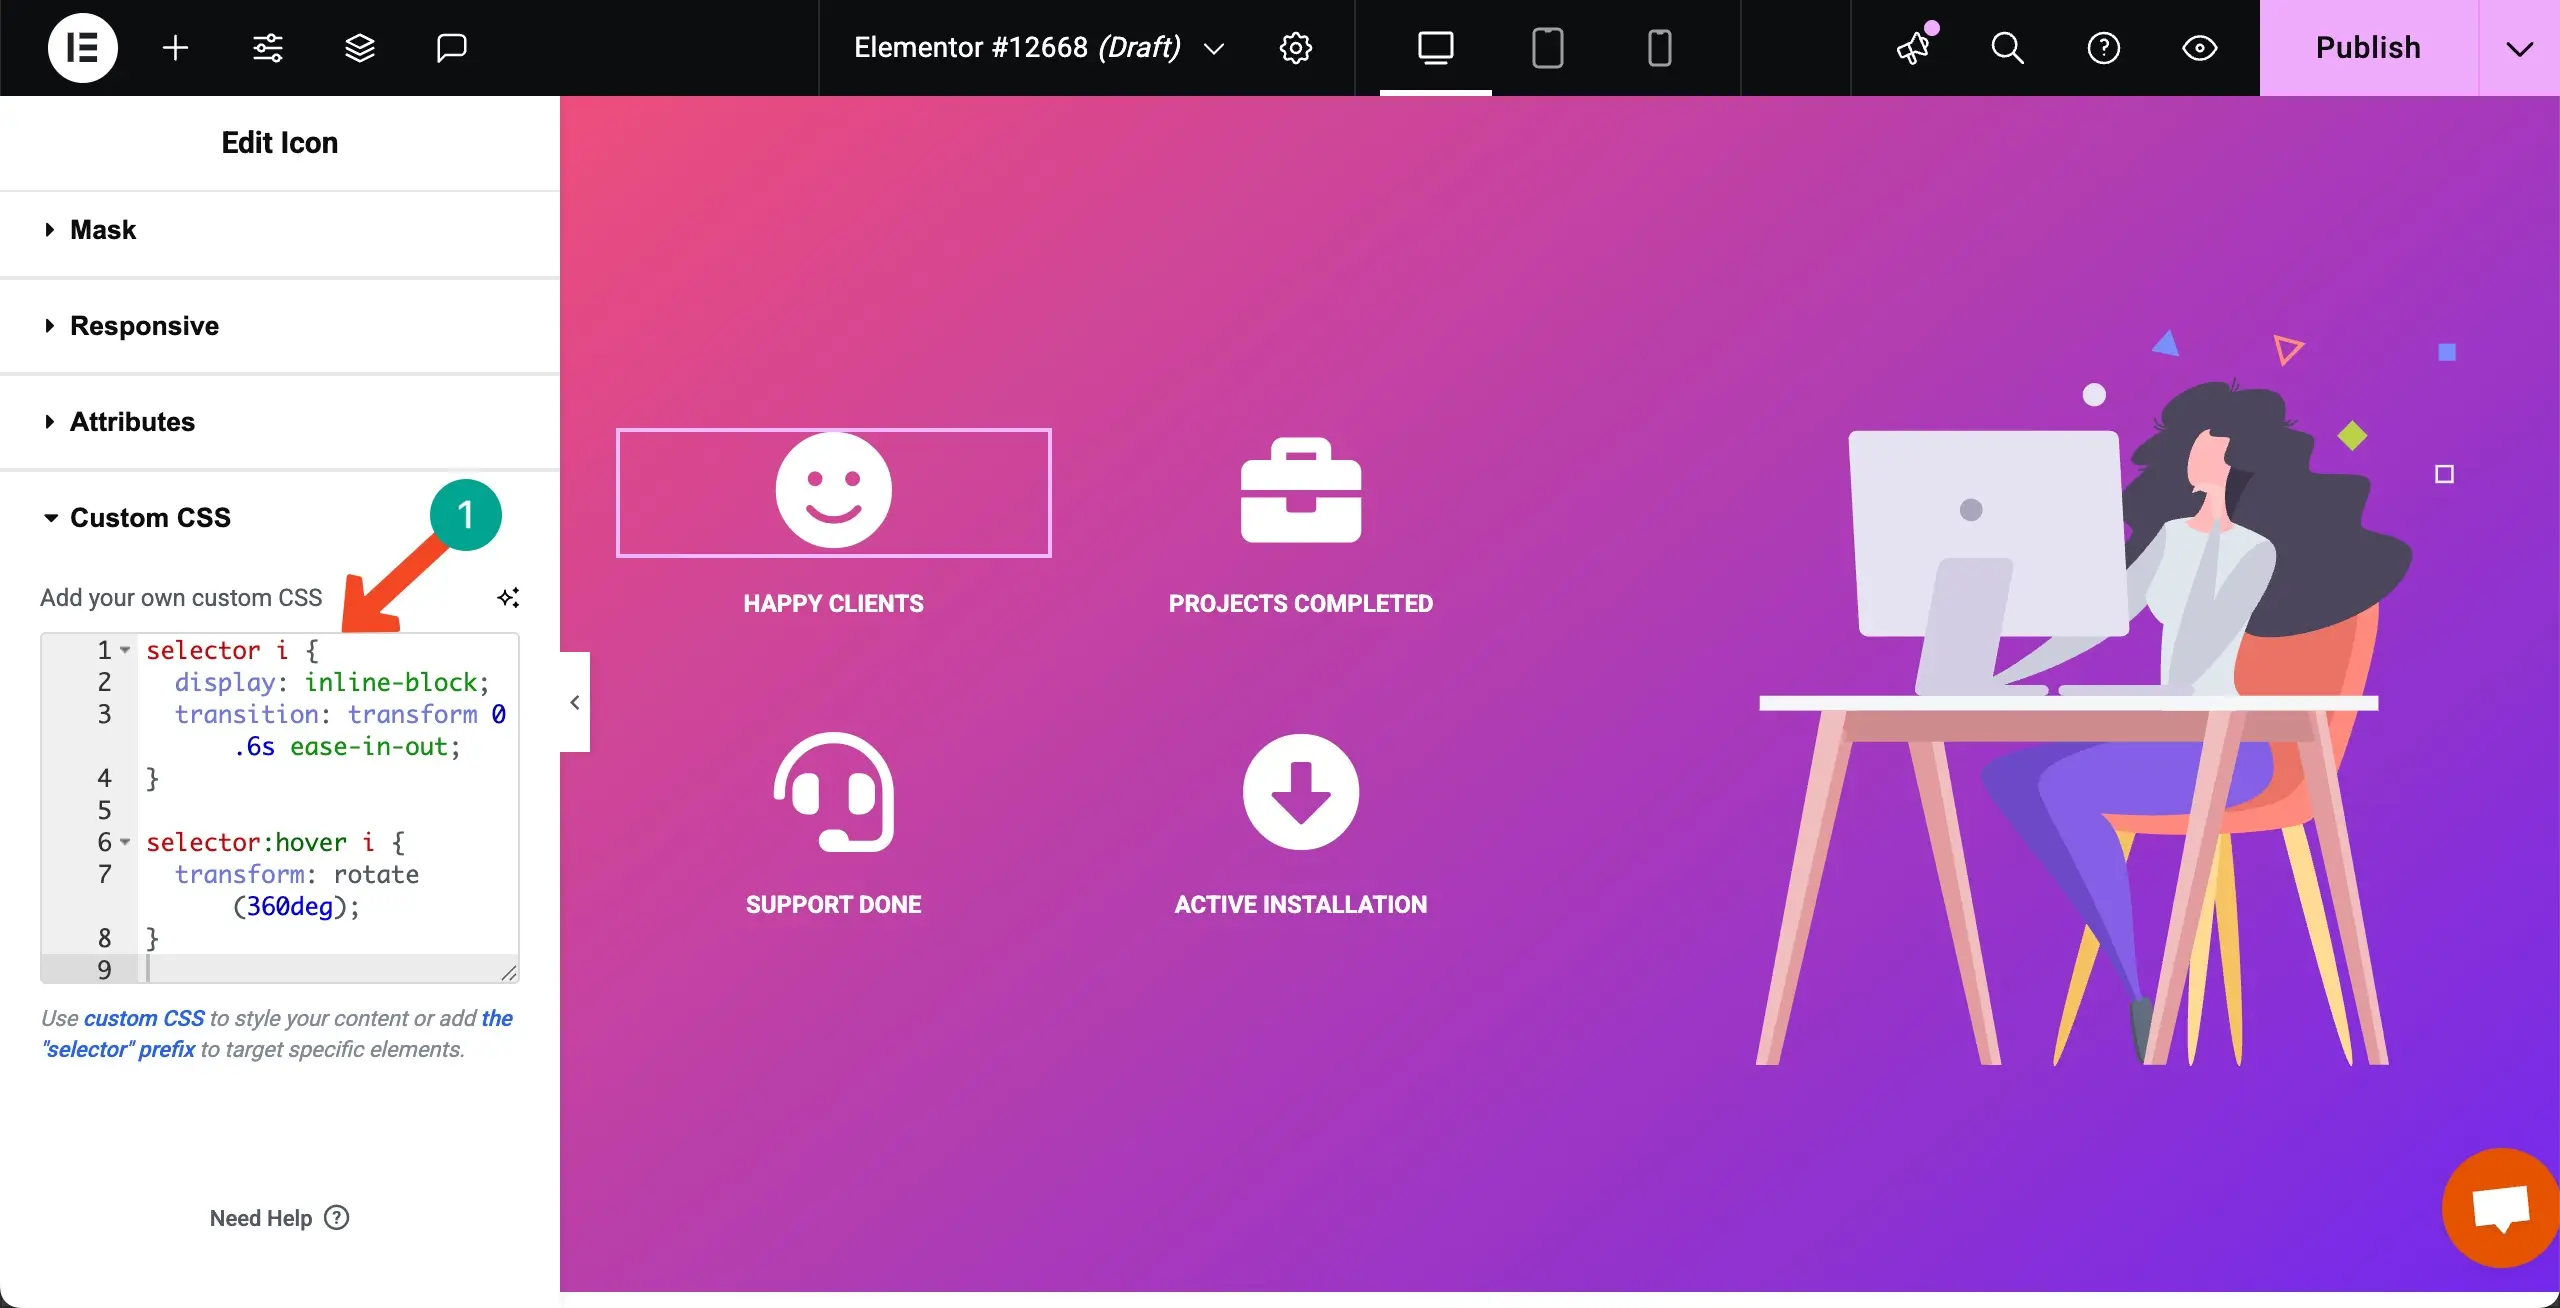The height and width of the screenshot is (1308, 2560).
Task: Open the help question mark icon
Action: click(x=2103, y=47)
